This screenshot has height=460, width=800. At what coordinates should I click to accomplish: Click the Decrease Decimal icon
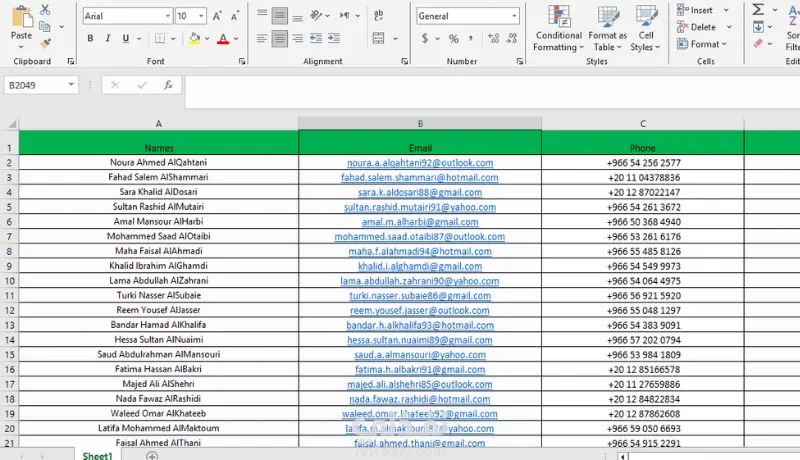[x=512, y=38]
